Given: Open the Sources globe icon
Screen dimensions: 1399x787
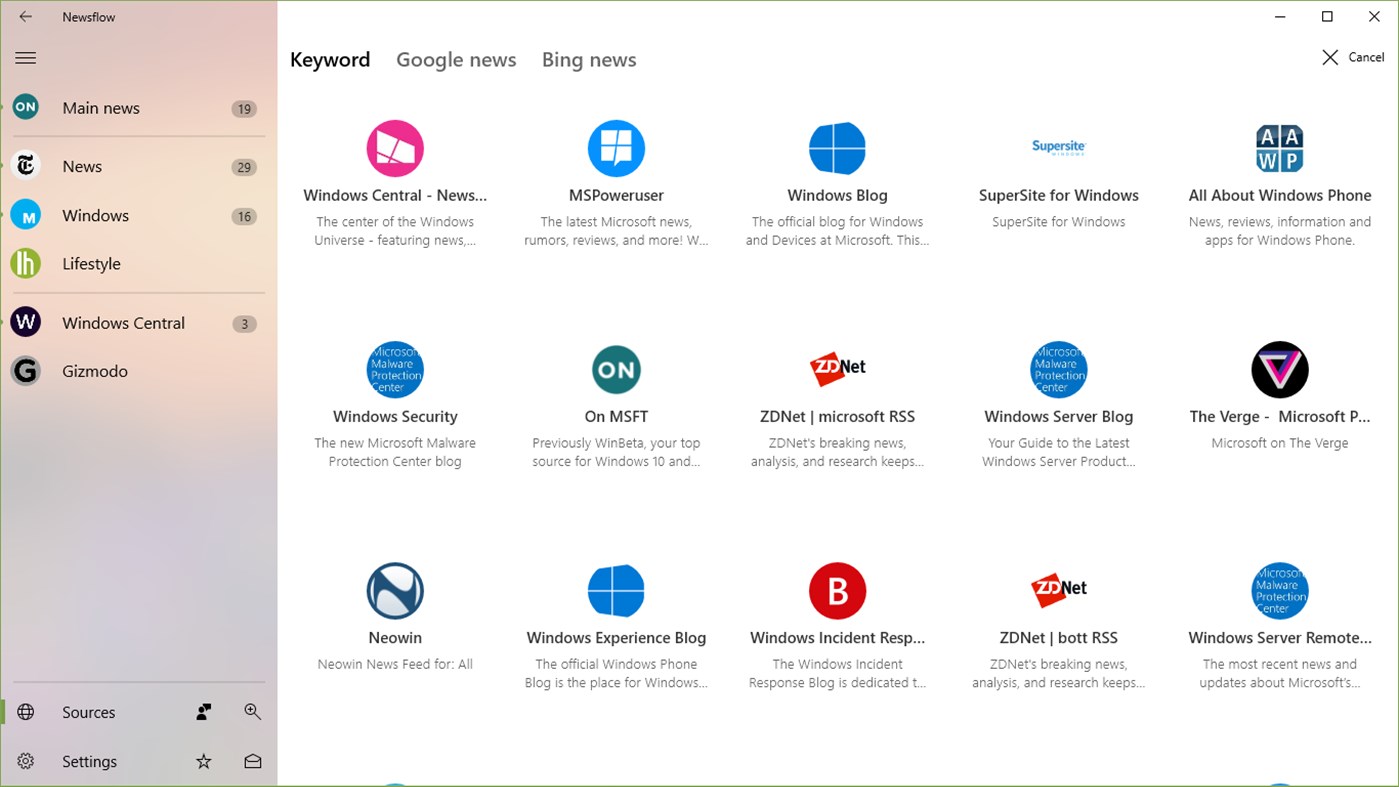Looking at the screenshot, I should pyautogui.click(x=25, y=712).
